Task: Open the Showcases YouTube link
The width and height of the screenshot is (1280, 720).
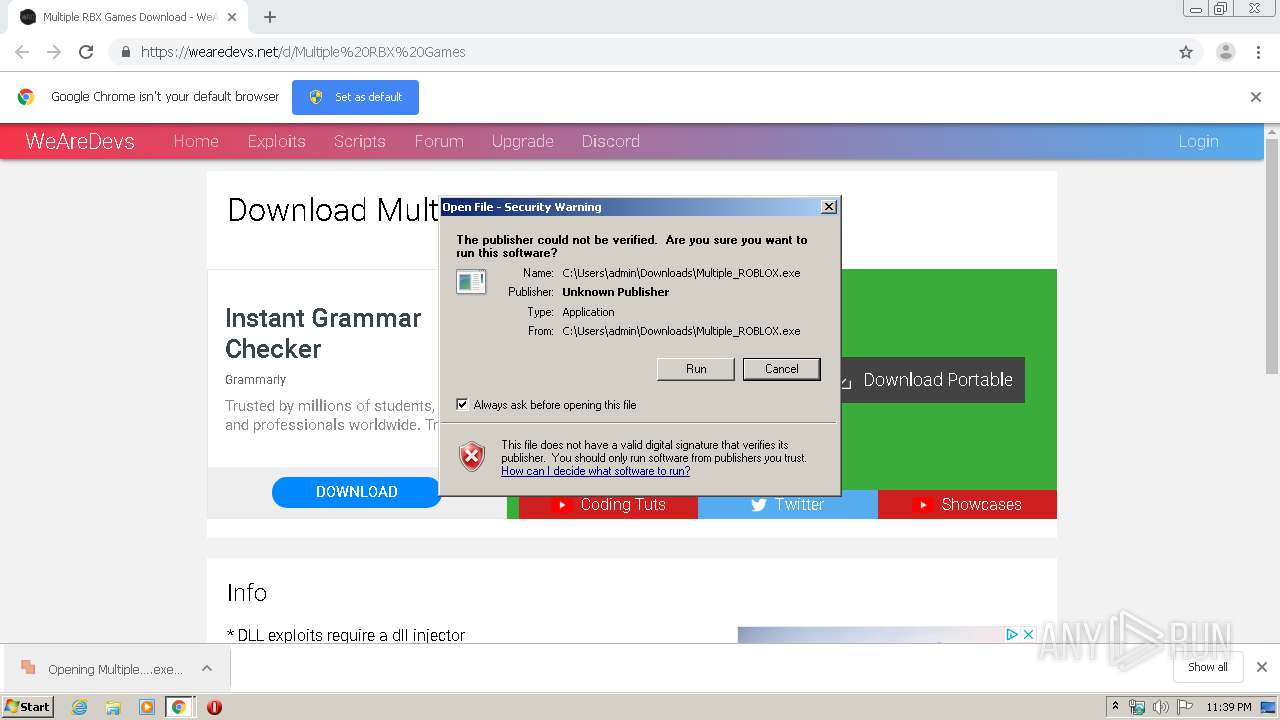Action: pyautogui.click(x=967, y=504)
